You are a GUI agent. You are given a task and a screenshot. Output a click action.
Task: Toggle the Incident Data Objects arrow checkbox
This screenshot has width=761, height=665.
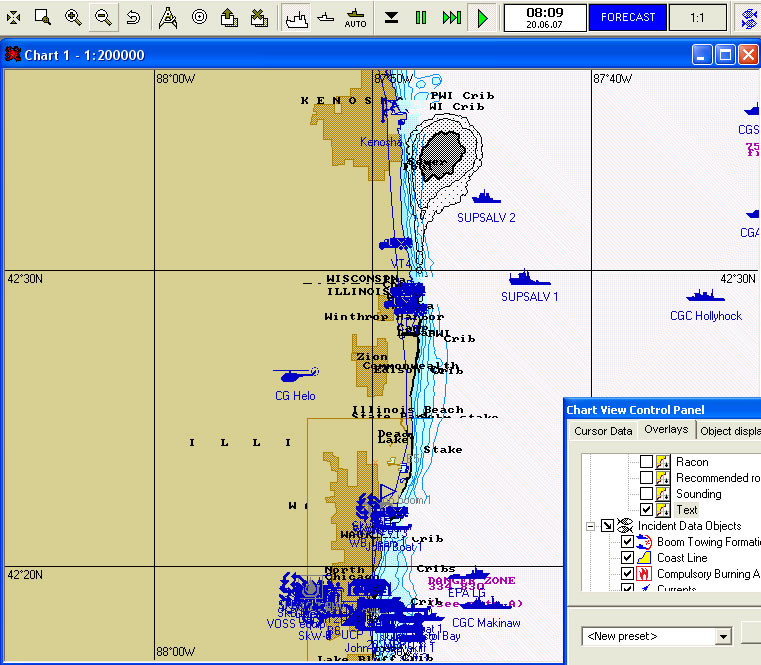point(607,526)
